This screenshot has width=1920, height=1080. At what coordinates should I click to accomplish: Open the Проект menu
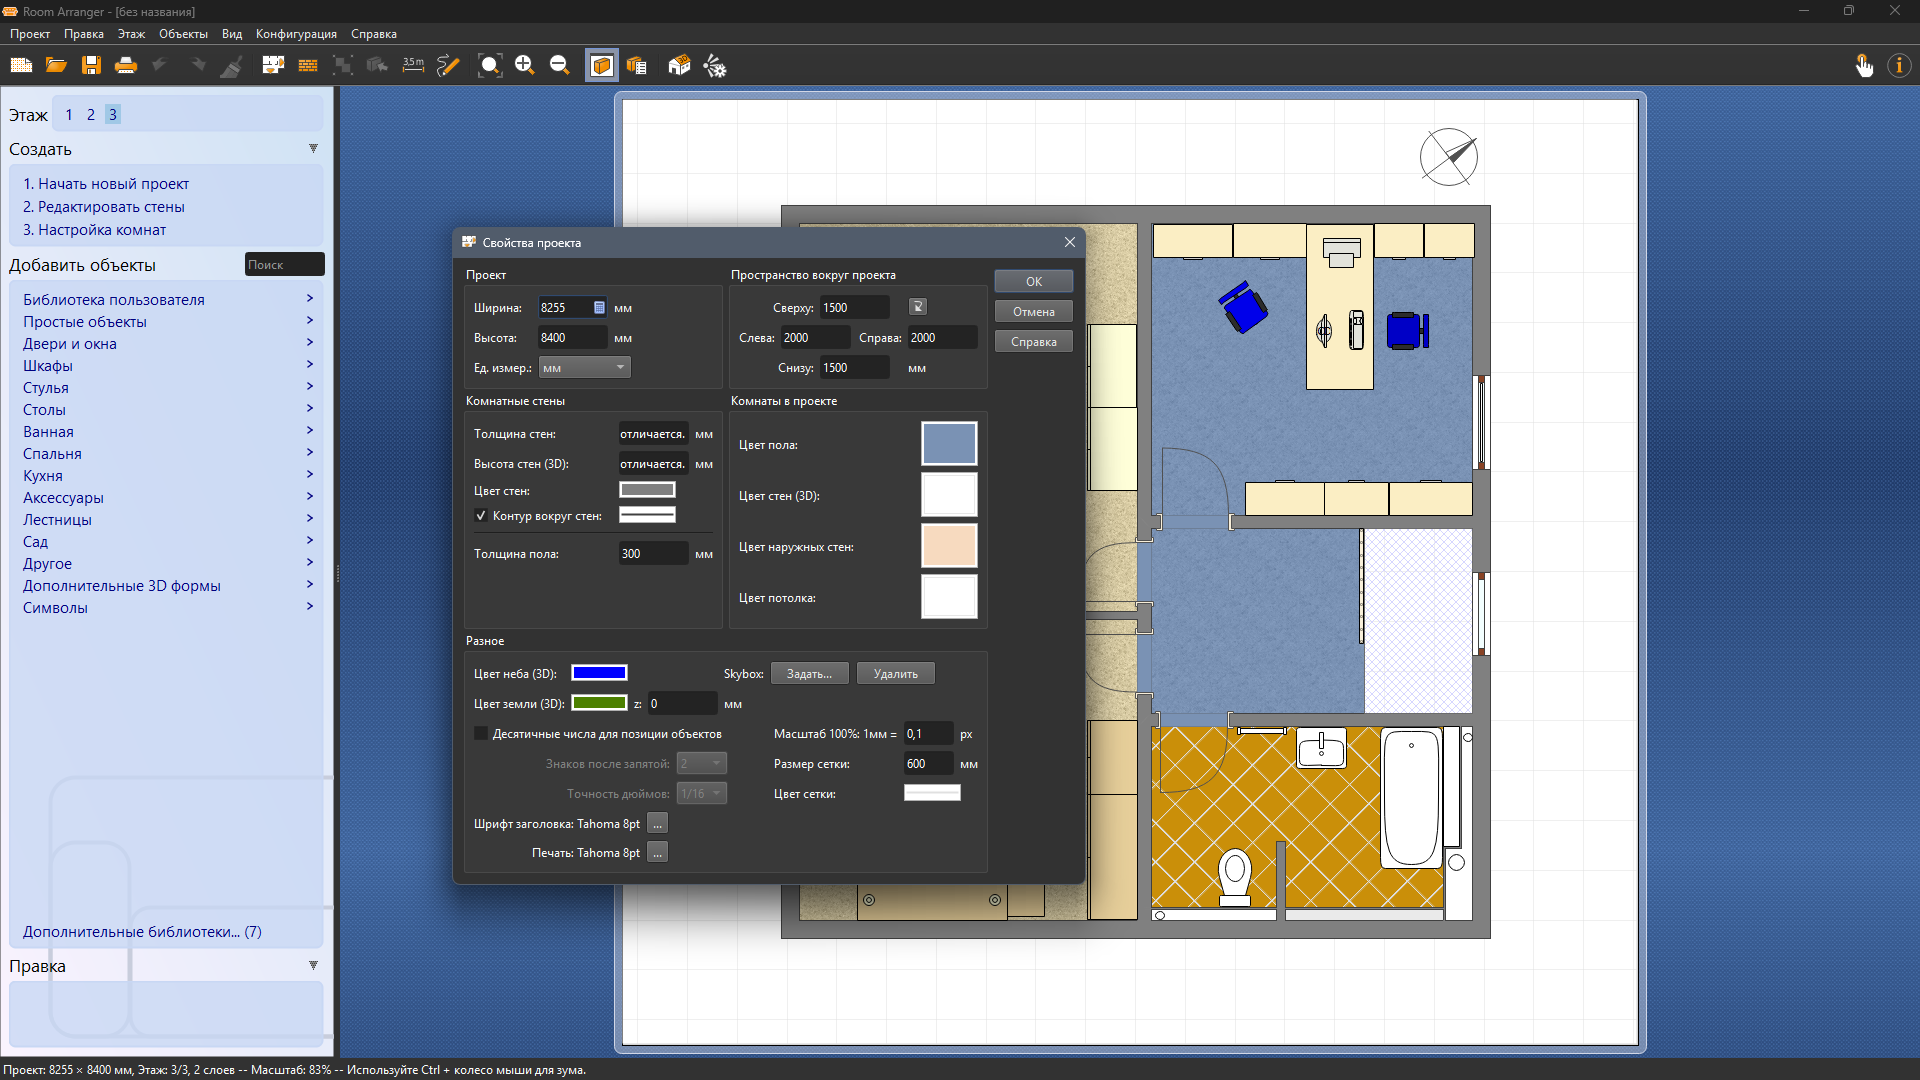(30, 34)
